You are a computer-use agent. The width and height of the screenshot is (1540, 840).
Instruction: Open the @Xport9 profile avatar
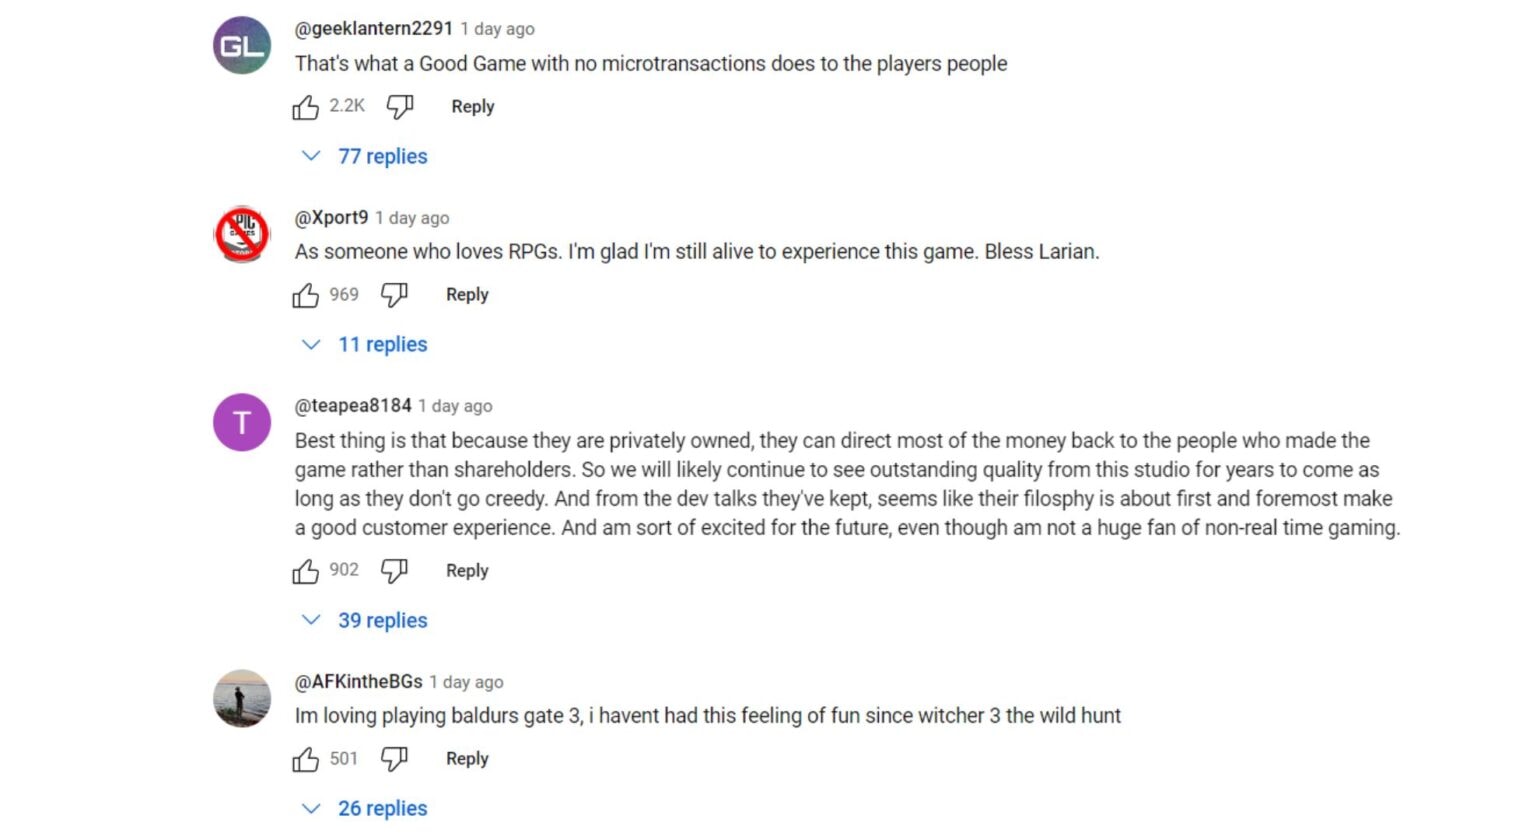(x=242, y=234)
